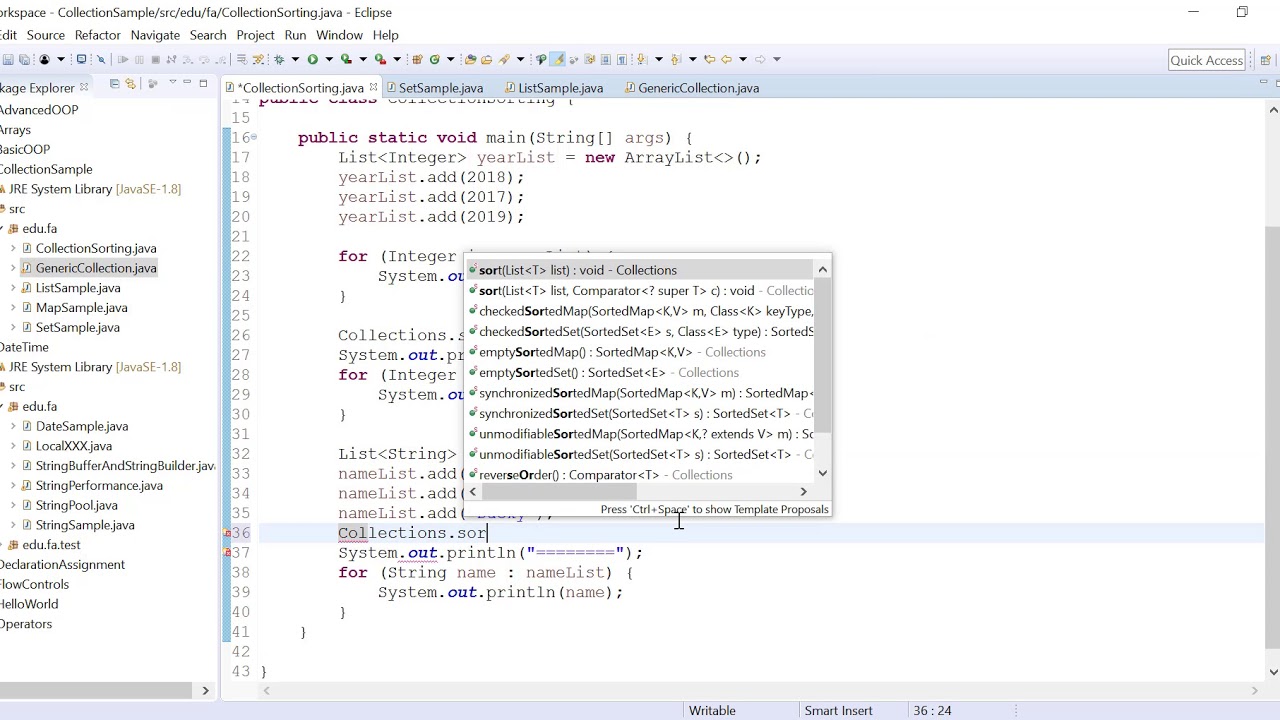
Task: Close the CollectionSorting.java editor tab
Action: (x=373, y=88)
